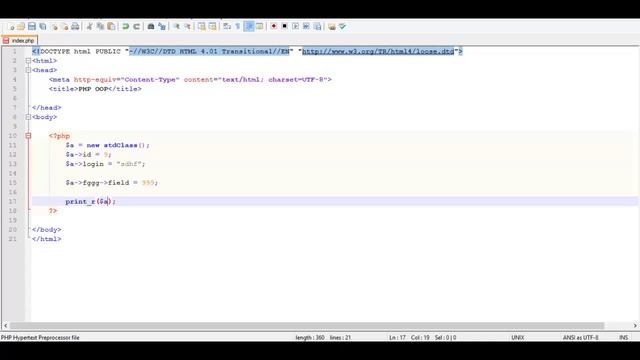Click the length : 360 status entry
This screenshot has width=640, height=360.
[310, 338]
